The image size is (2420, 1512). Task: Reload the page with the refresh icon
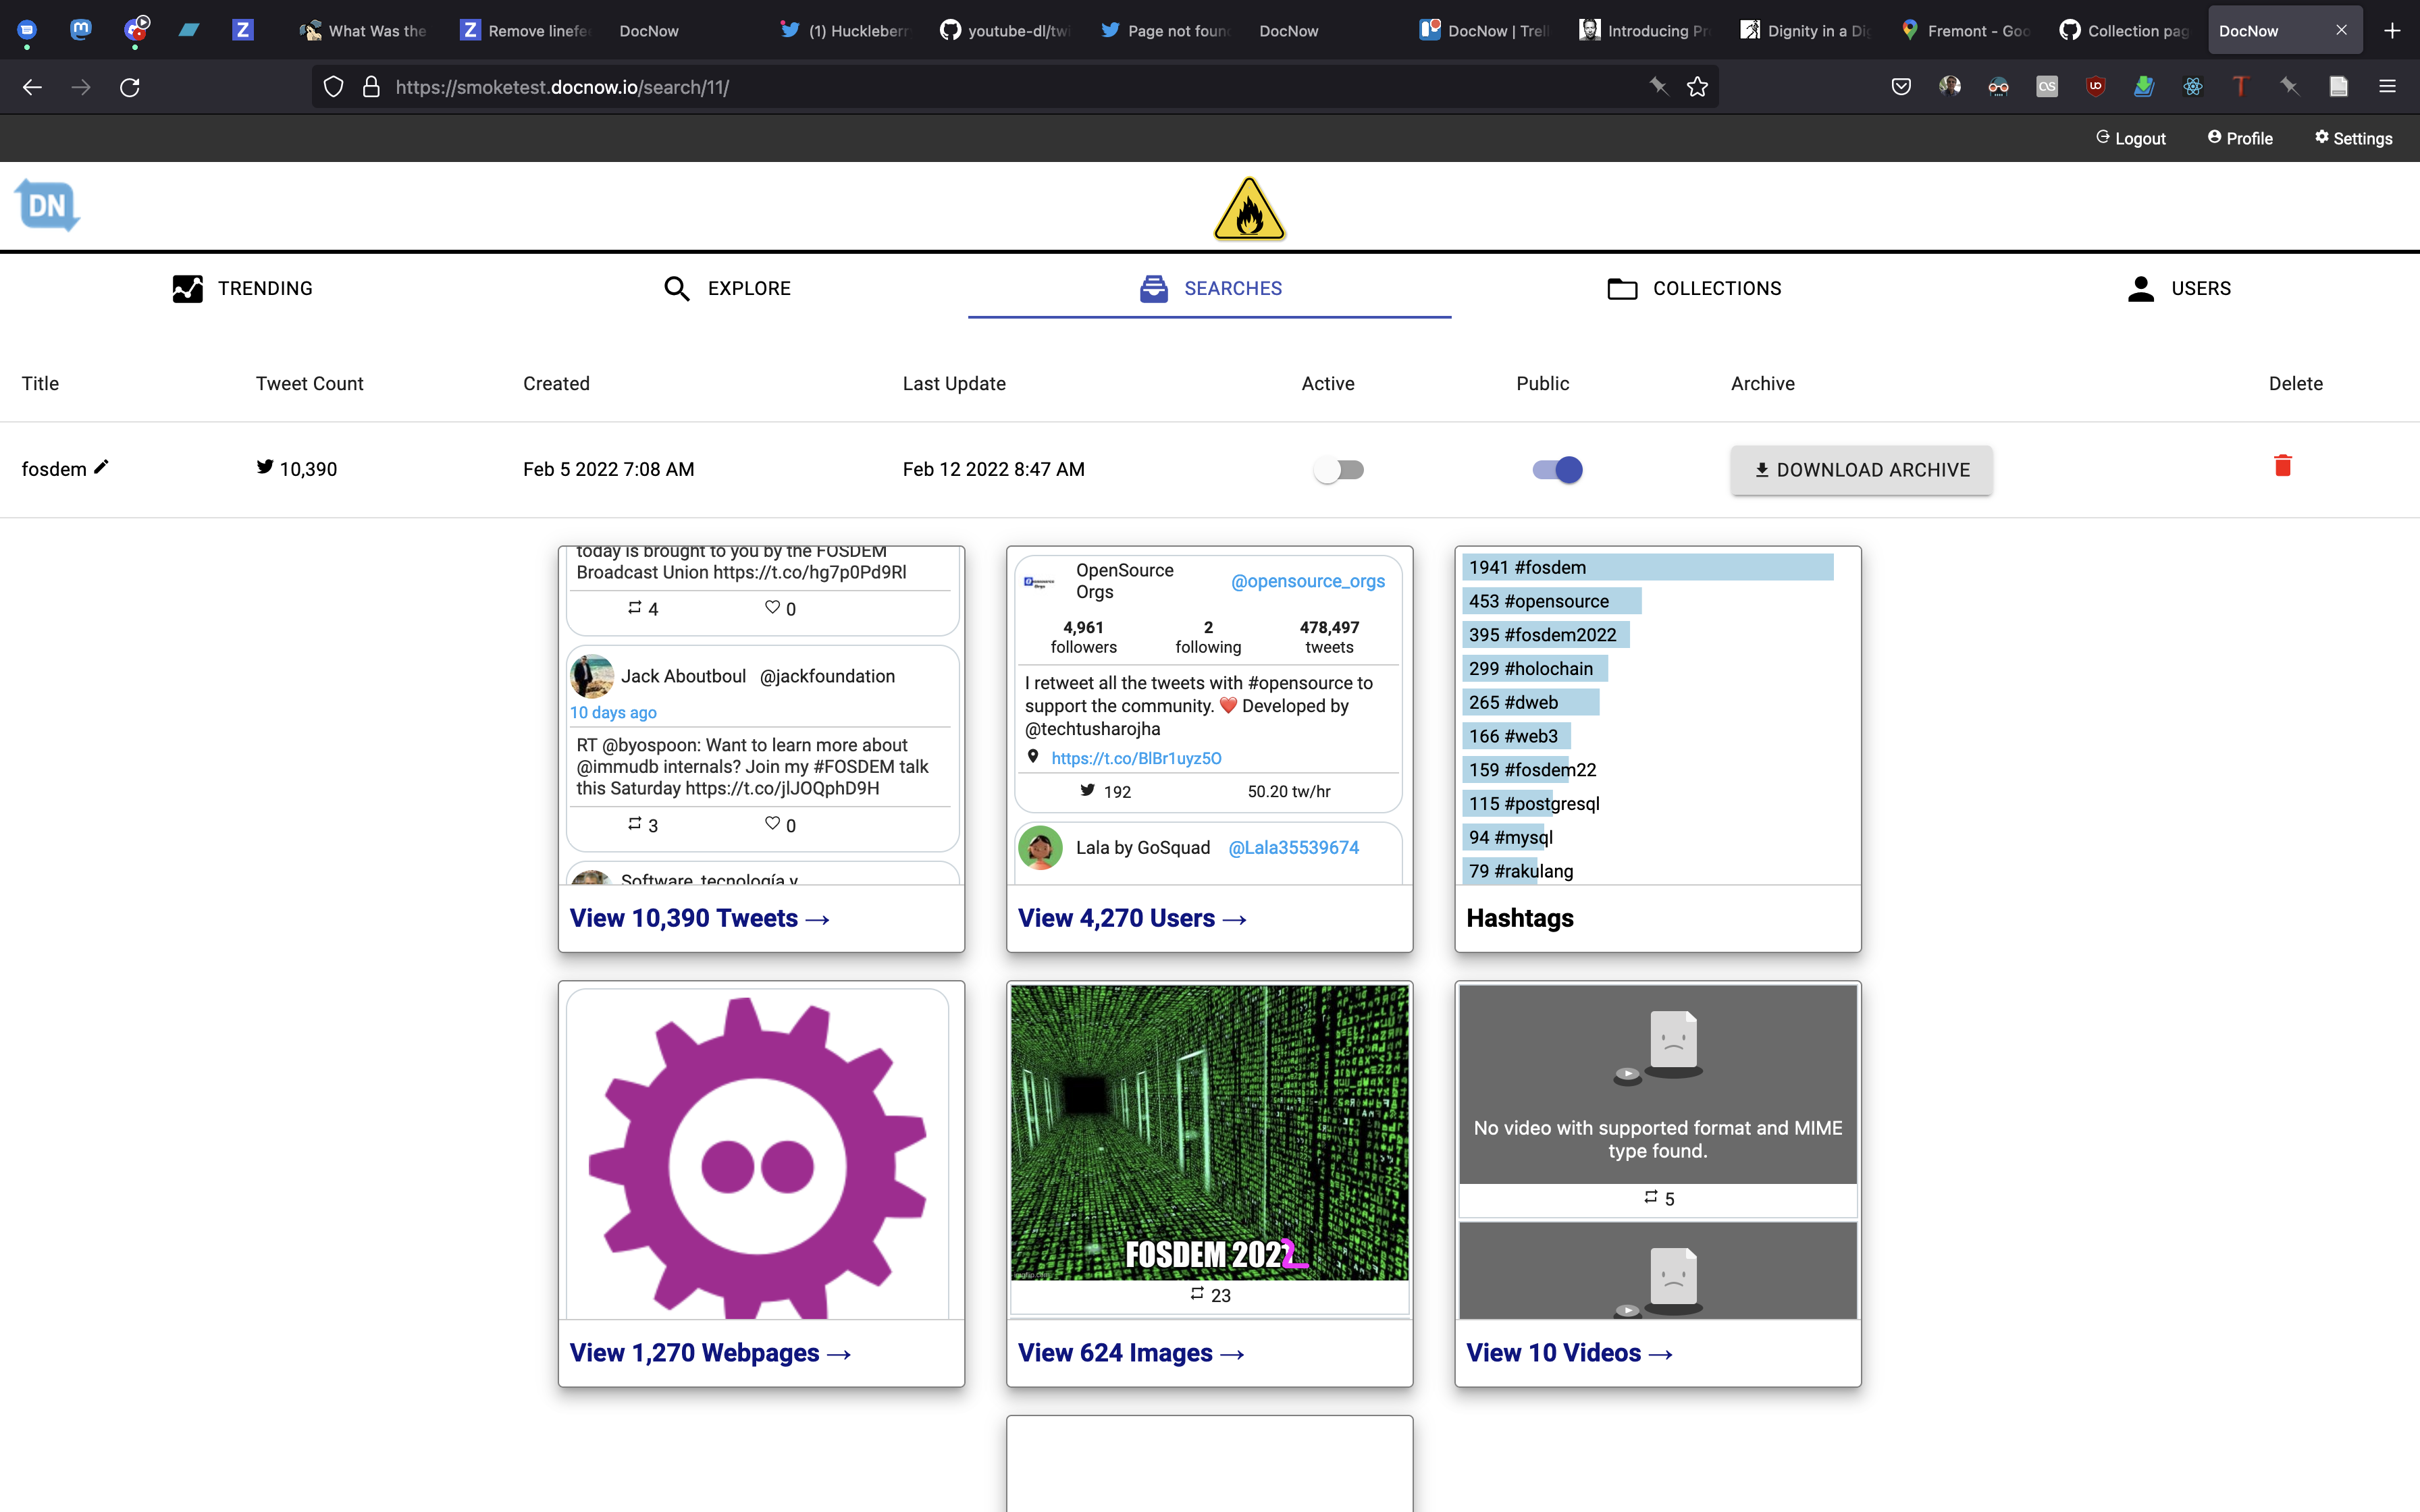(x=130, y=87)
